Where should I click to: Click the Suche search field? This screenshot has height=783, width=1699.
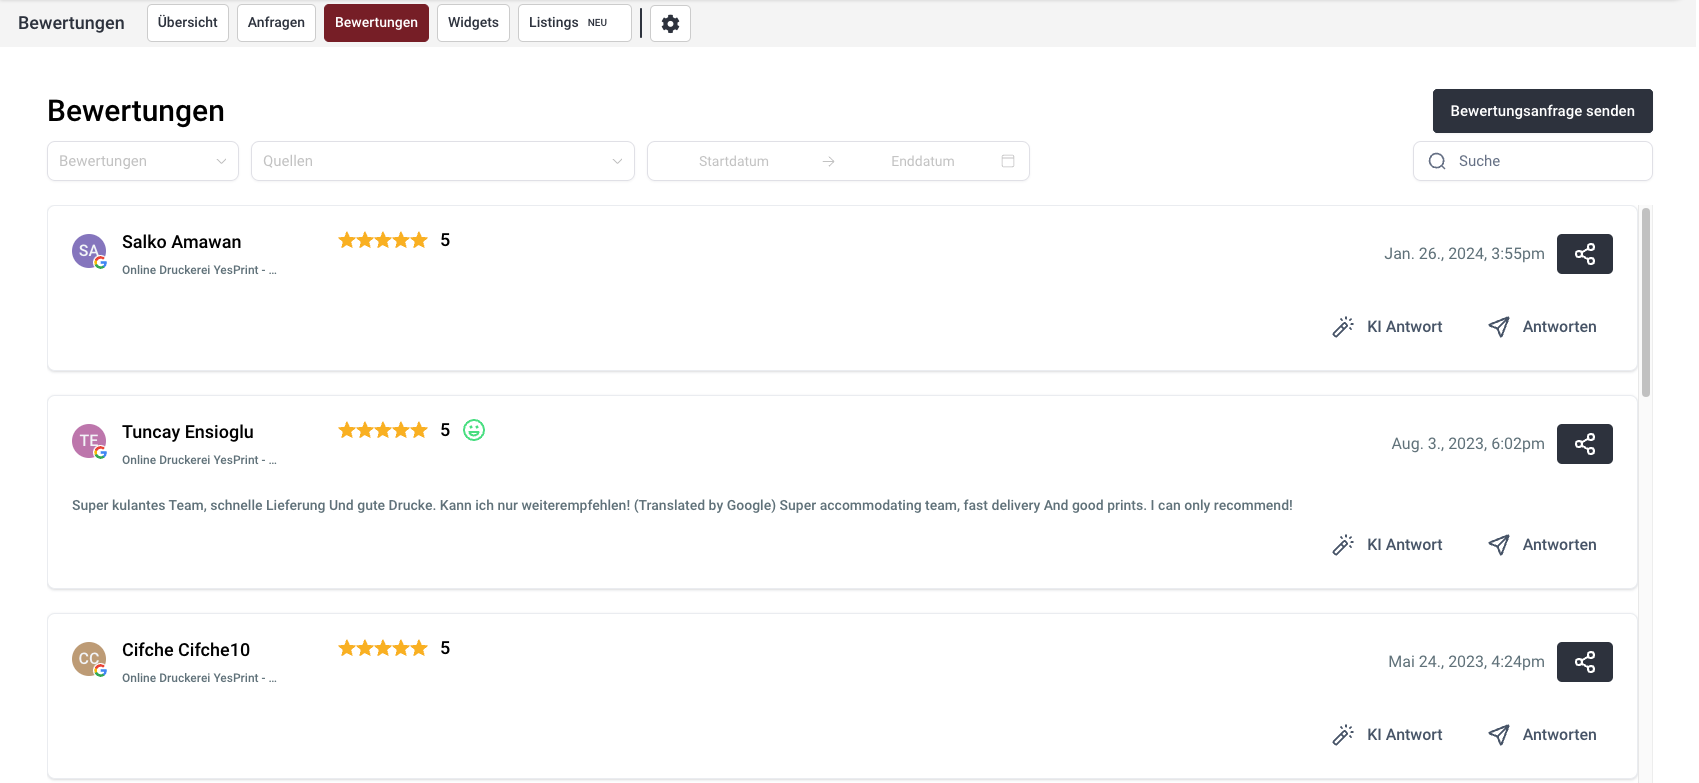pyautogui.click(x=1532, y=161)
